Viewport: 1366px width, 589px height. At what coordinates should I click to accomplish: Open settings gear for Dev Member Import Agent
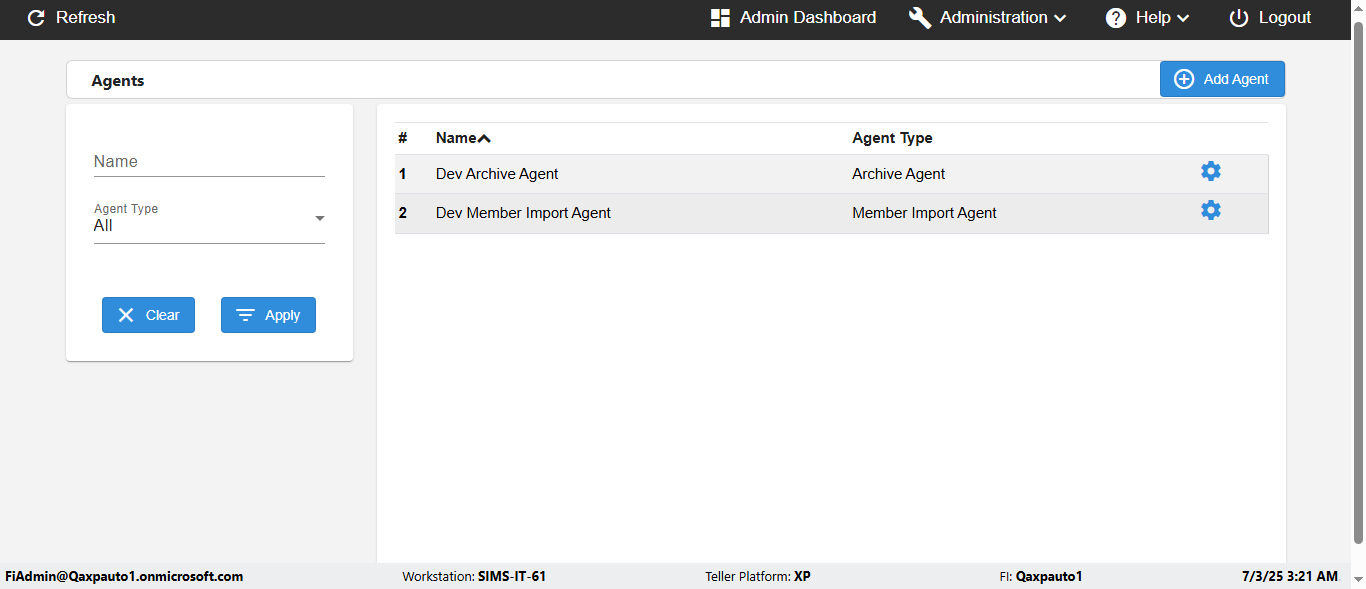tap(1210, 211)
